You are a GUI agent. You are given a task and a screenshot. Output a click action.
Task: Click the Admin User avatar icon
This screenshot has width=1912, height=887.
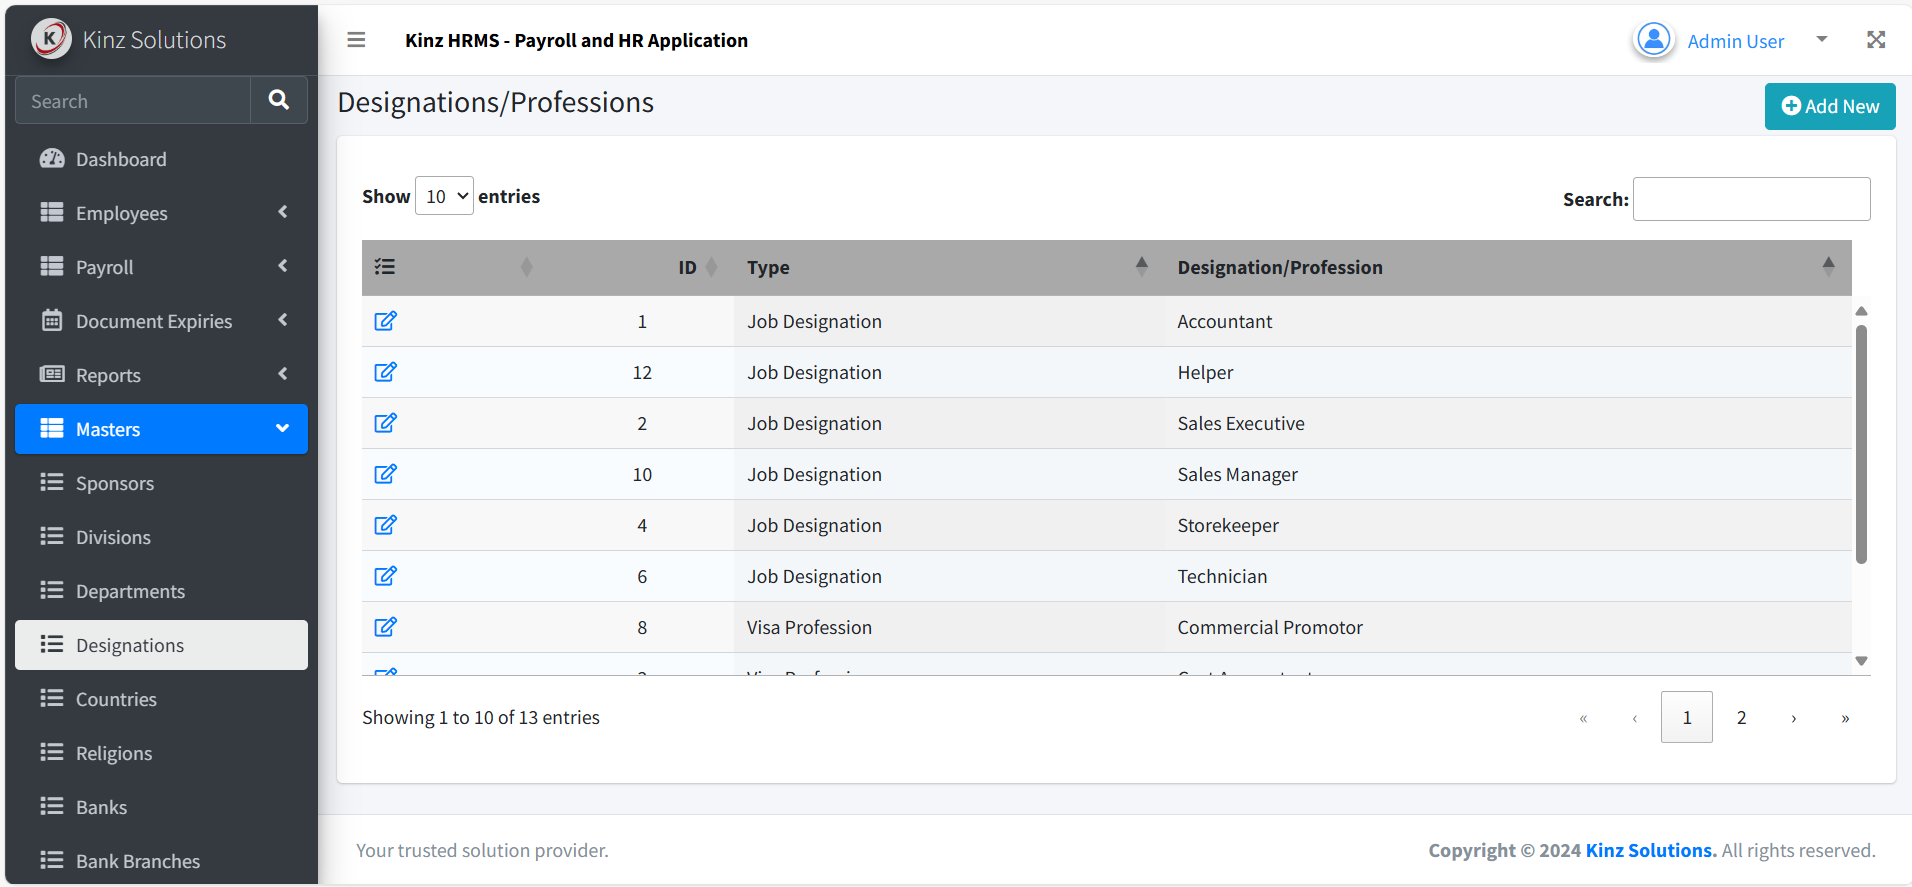click(x=1654, y=40)
